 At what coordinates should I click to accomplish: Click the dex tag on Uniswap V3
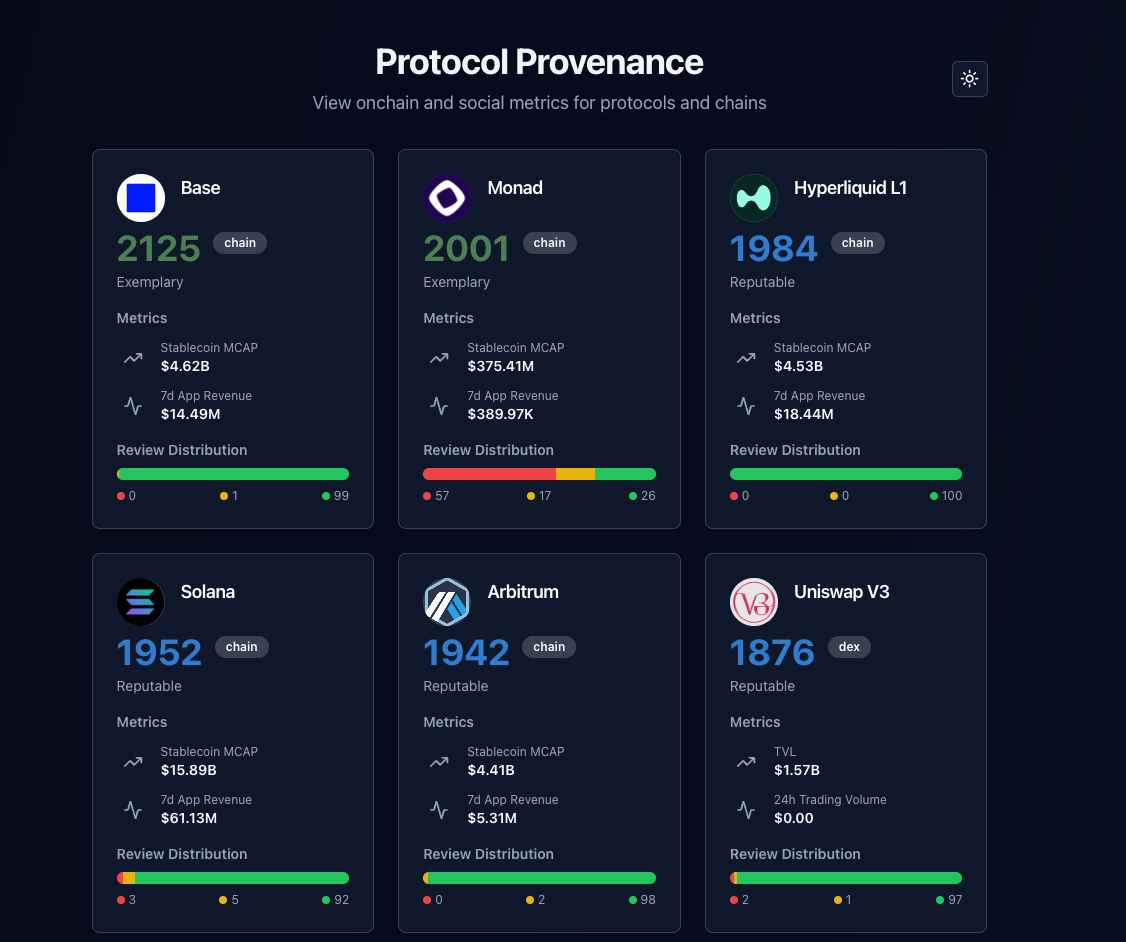849,647
